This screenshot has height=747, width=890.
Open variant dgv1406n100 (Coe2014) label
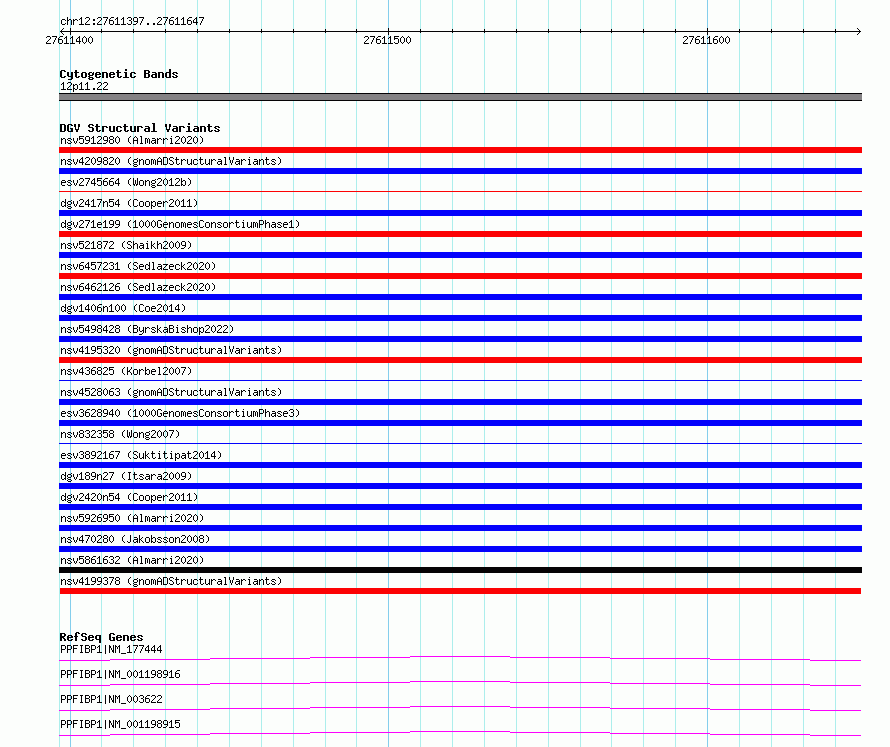[123, 308]
